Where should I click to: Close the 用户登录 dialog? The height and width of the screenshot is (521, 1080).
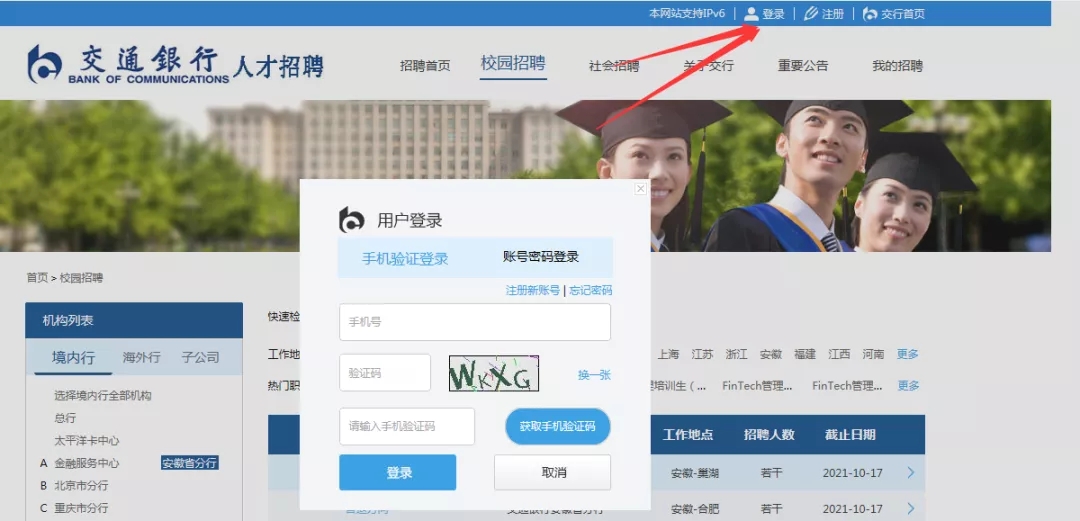click(x=641, y=189)
